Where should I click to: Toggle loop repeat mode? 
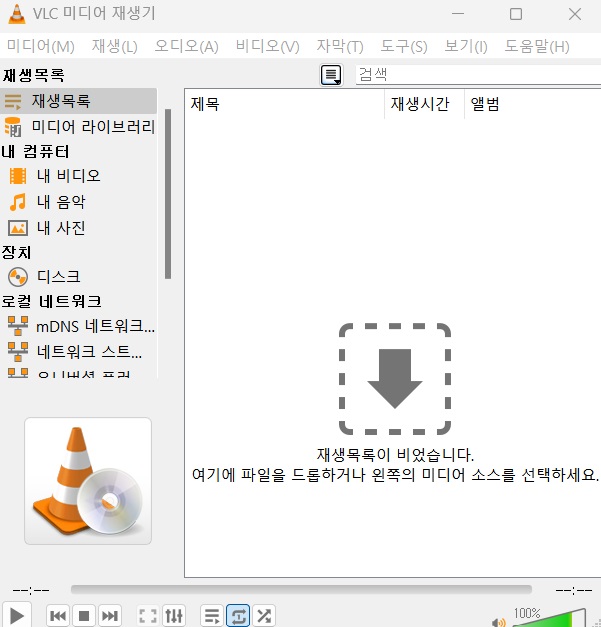point(238,616)
